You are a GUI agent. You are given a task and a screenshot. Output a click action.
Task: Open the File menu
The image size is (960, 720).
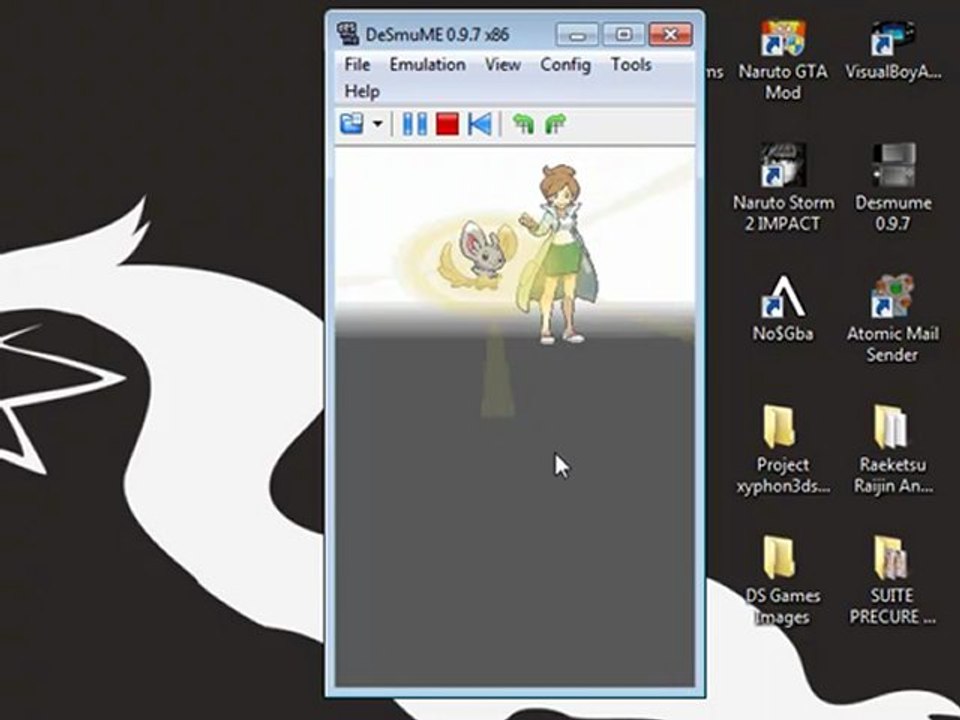[357, 65]
